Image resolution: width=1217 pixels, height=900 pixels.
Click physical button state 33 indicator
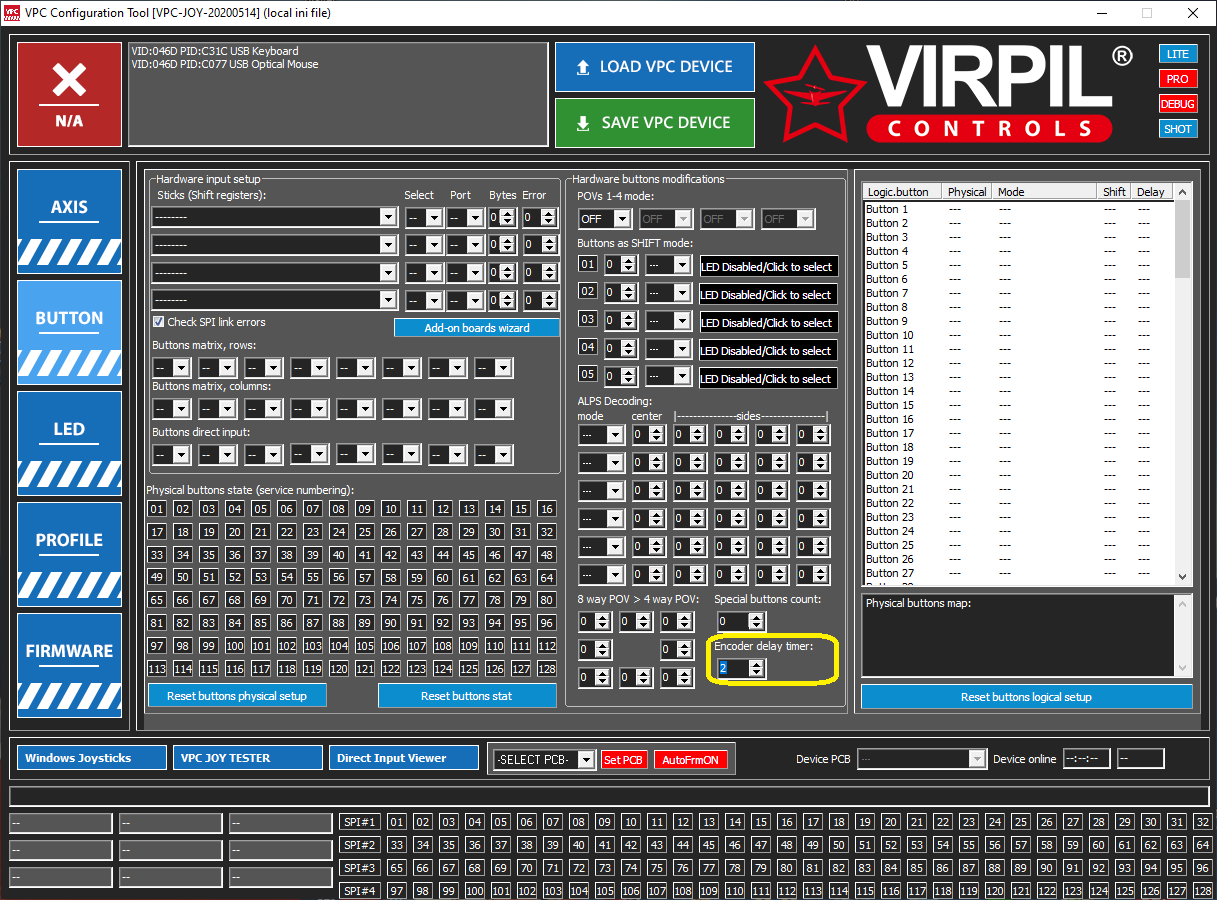[157, 555]
